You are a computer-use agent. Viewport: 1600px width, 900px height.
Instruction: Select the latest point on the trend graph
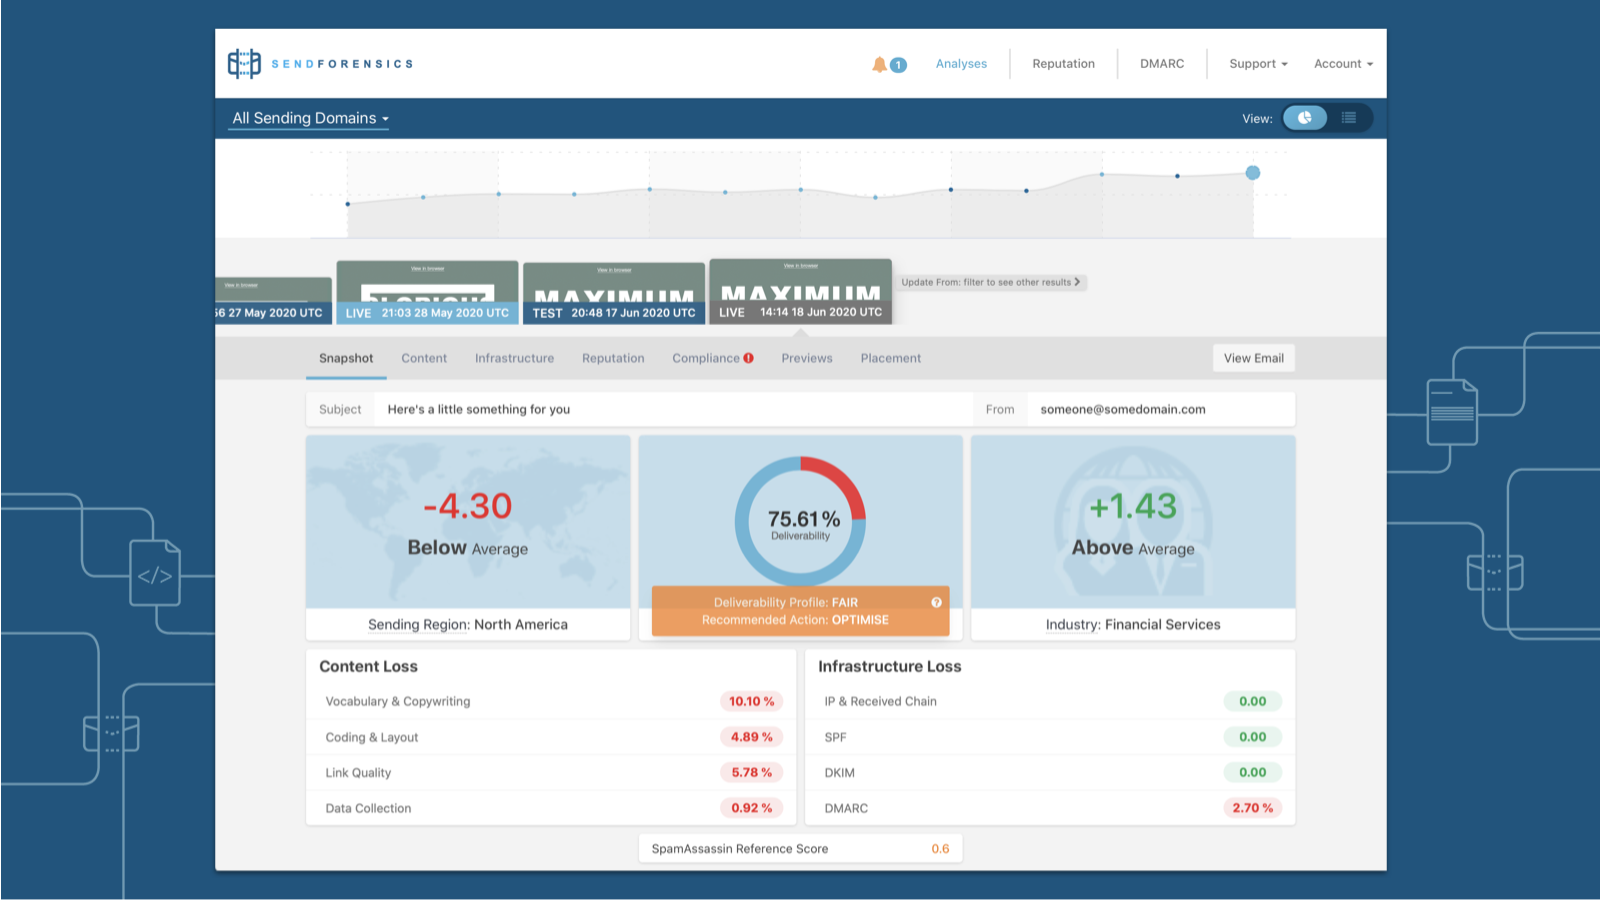(x=1253, y=172)
